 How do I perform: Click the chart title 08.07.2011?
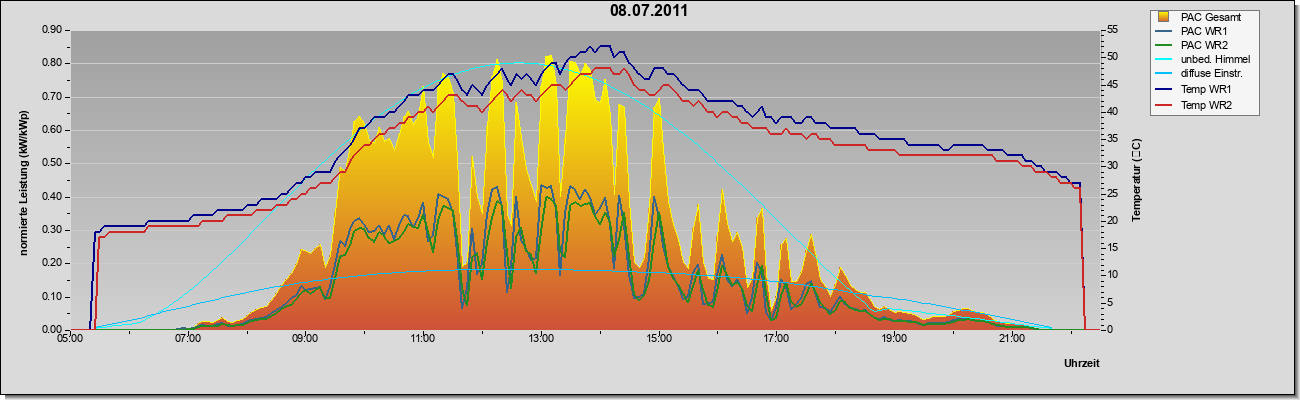tap(649, 11)
